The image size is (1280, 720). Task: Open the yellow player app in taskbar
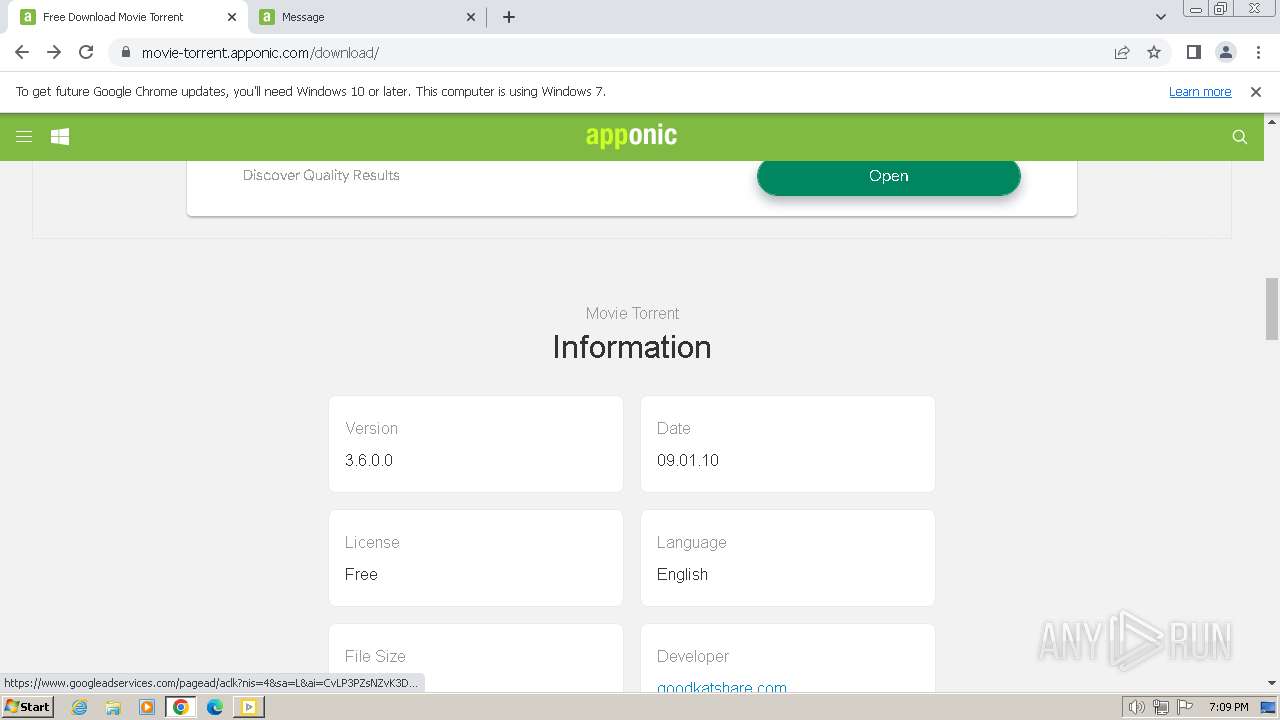[248, 707]
